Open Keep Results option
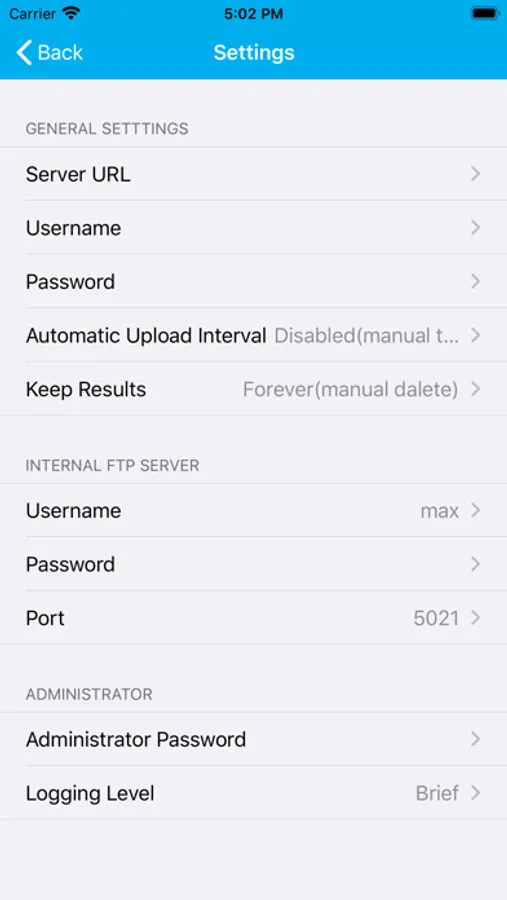The width and height of the screenshot is (507, 900). point(253,389)
